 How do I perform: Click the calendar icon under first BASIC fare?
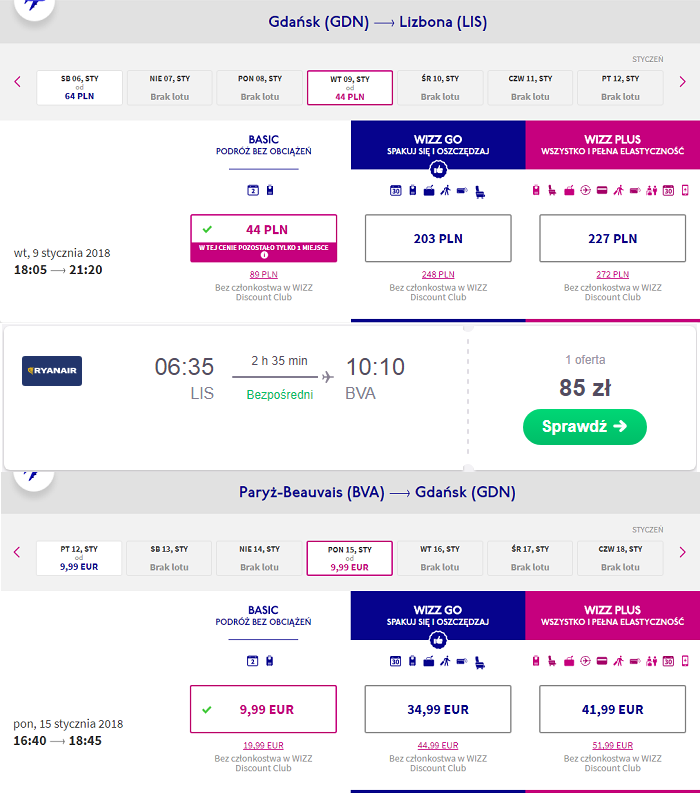pos(253,190)
